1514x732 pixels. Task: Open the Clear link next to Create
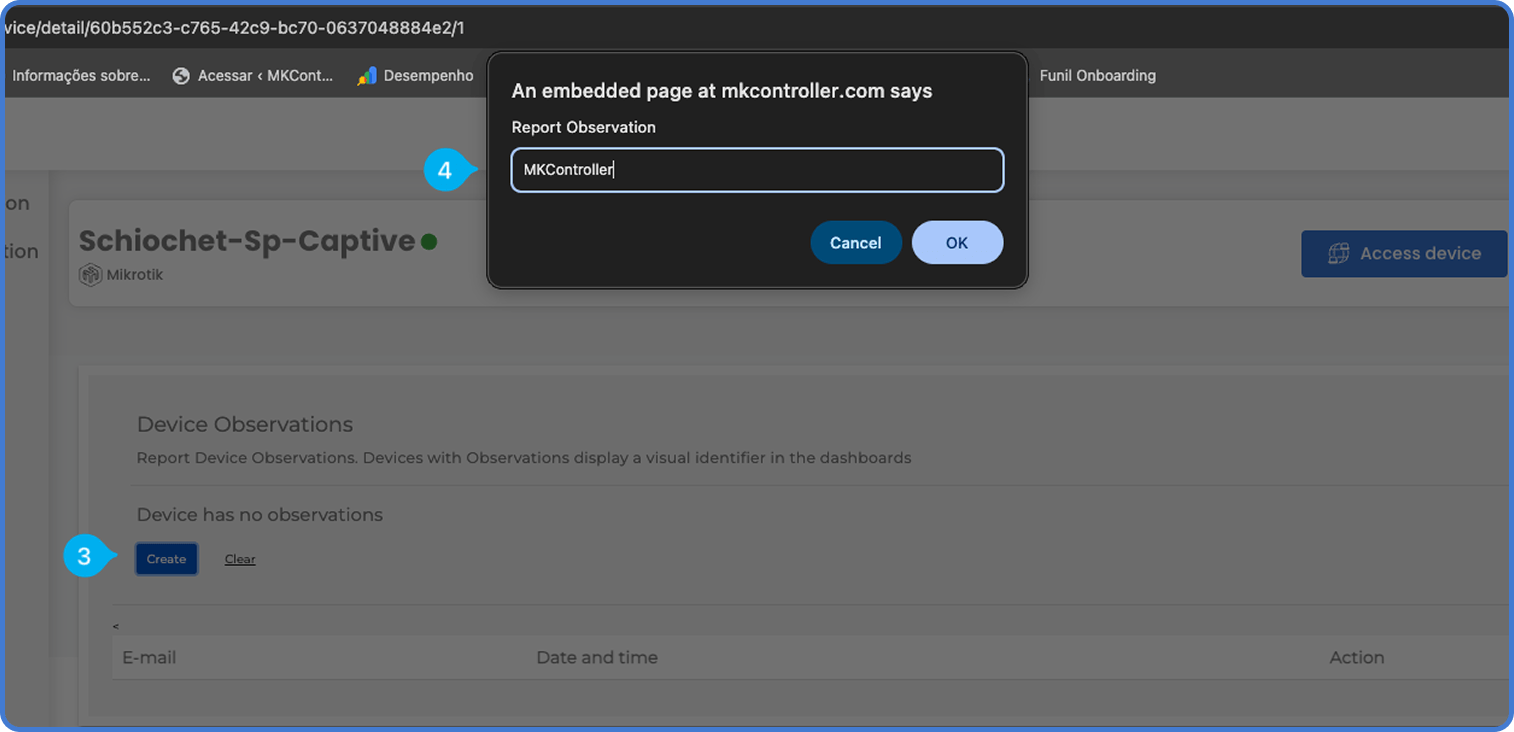[x=240, y=558]
